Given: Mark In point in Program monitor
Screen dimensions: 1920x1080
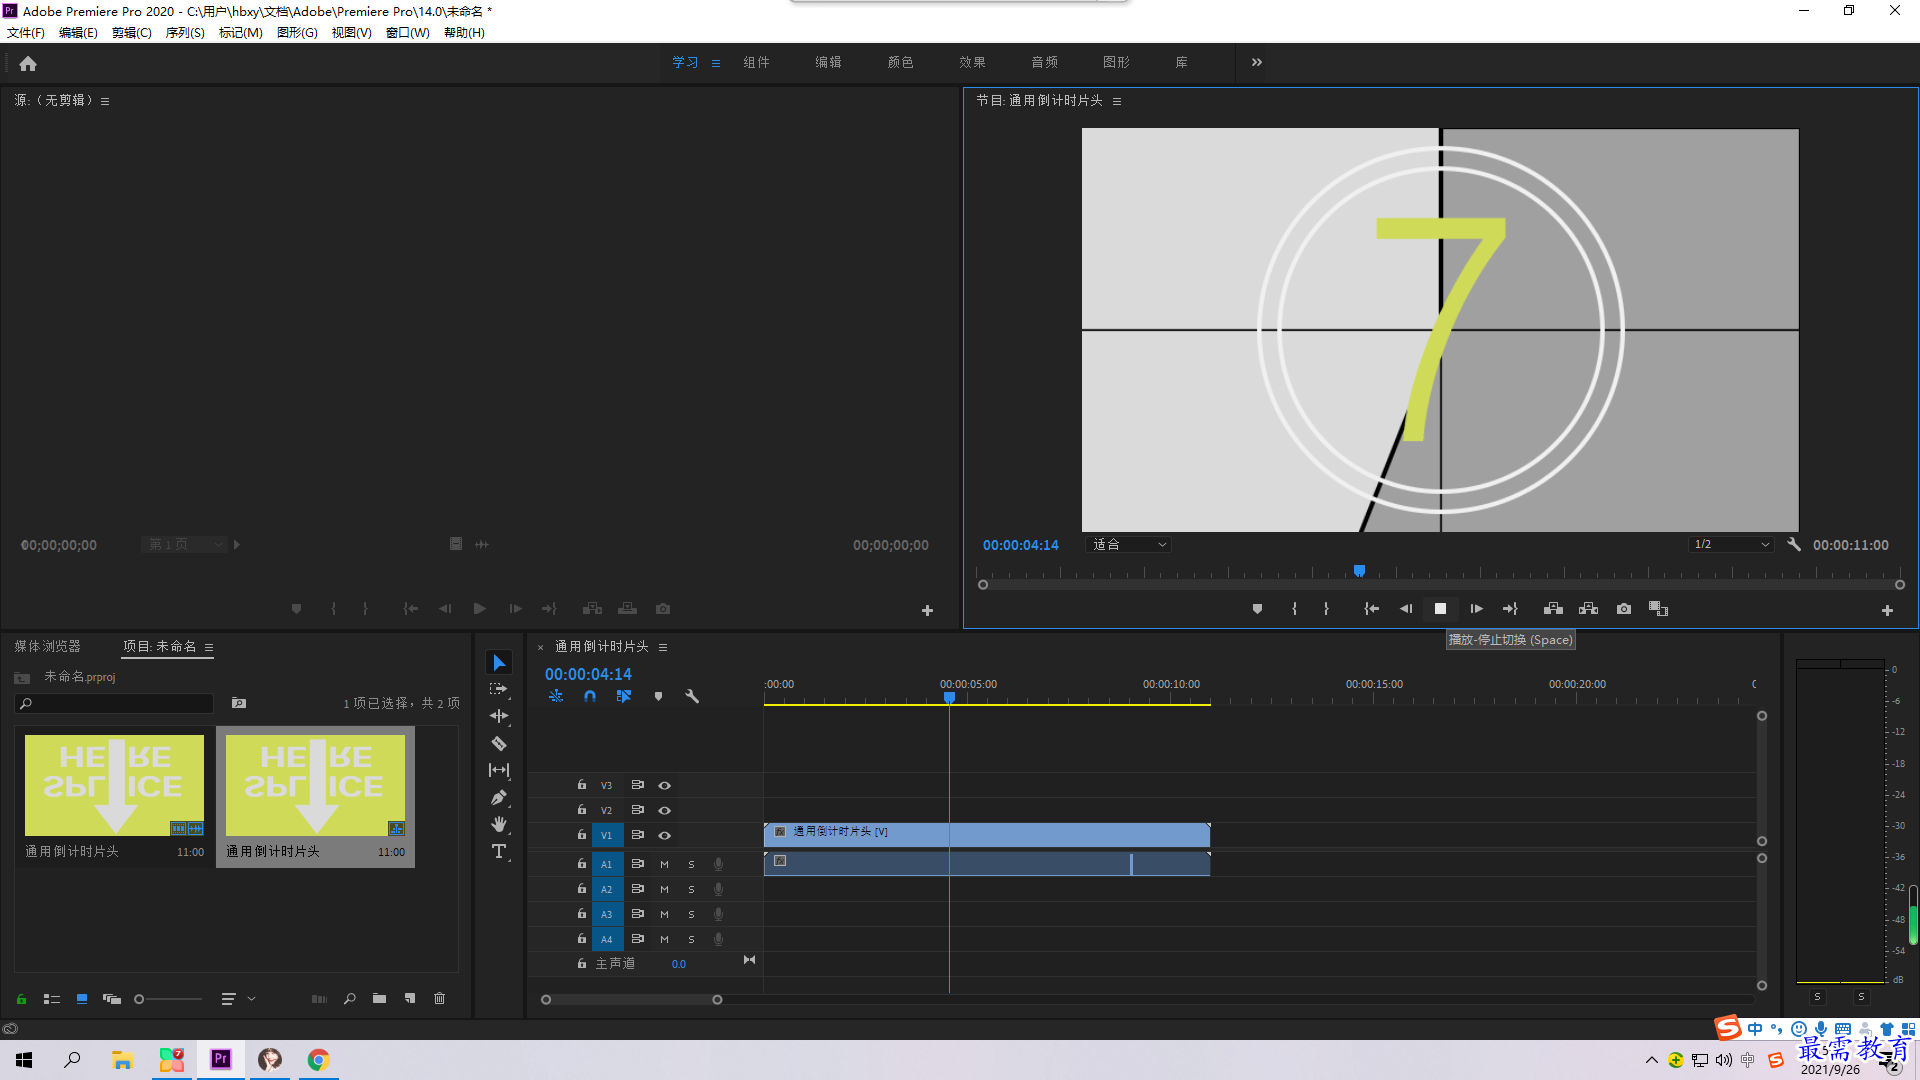Looking at the screenshot, I should 1294,609.
